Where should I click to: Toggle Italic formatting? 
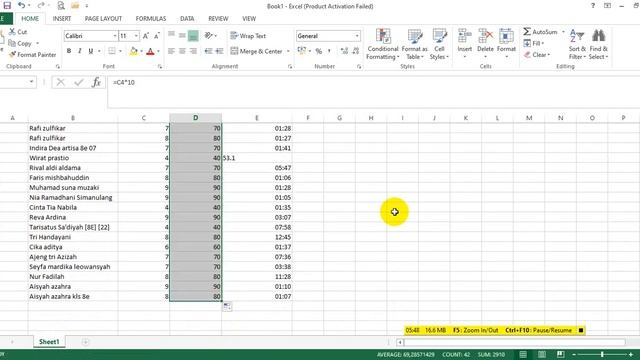(x=80, y=51)
